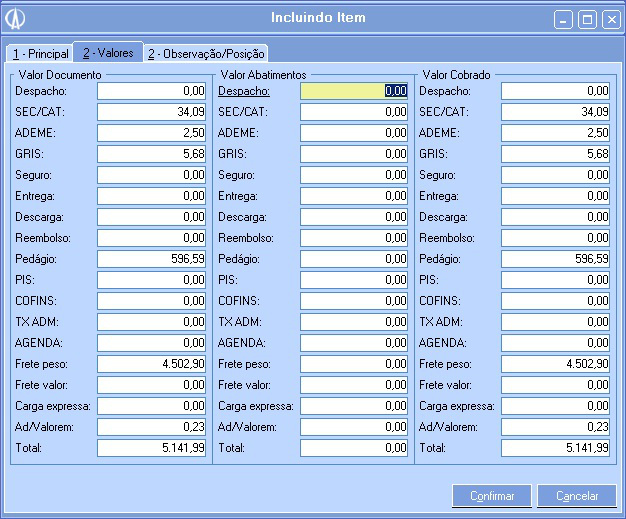Image resolution: width=626 pixels, height=519 pixels.
Task: Click the application logo icon in title bar
Action: click(x=16, y=19)
